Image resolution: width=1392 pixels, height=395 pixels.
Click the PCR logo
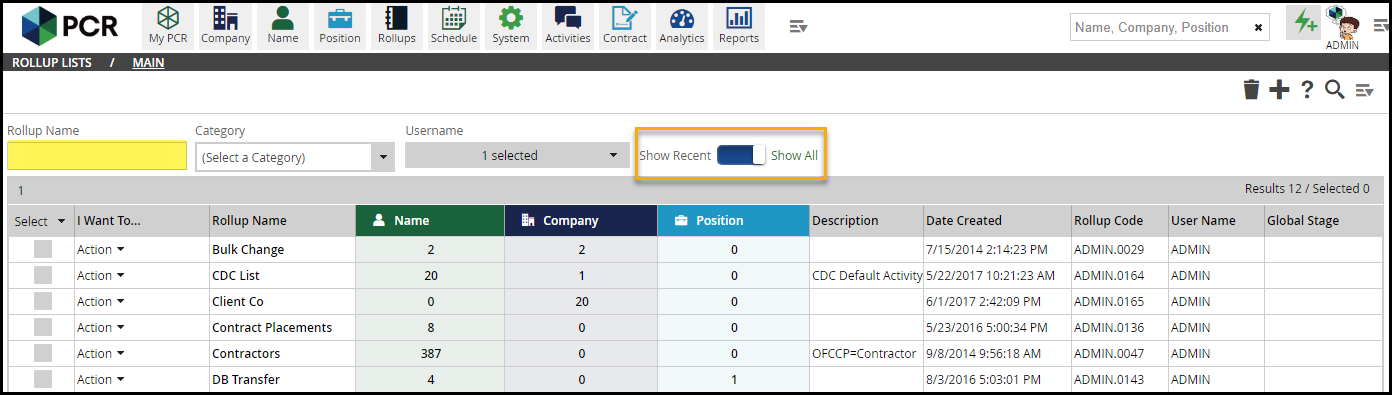pyautogui.click(x=70, y=26)
